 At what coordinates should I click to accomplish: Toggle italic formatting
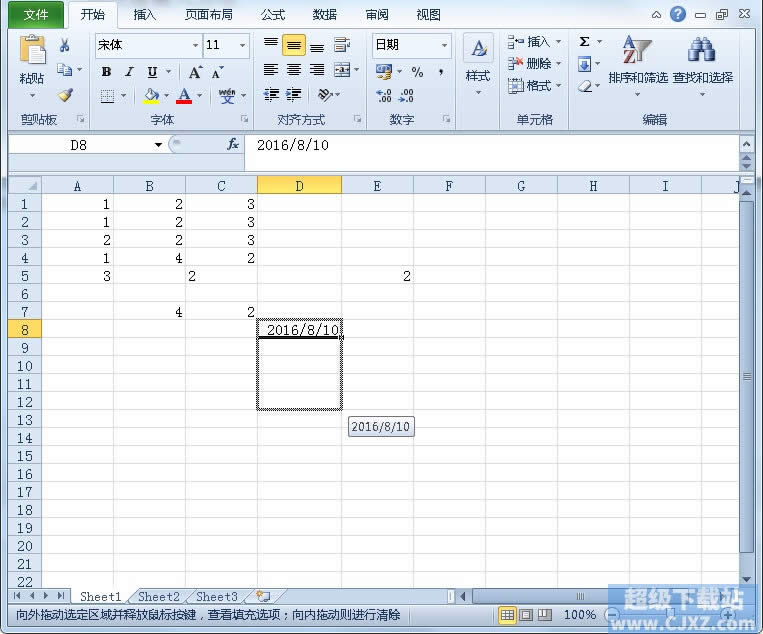[x=129, y=72]
